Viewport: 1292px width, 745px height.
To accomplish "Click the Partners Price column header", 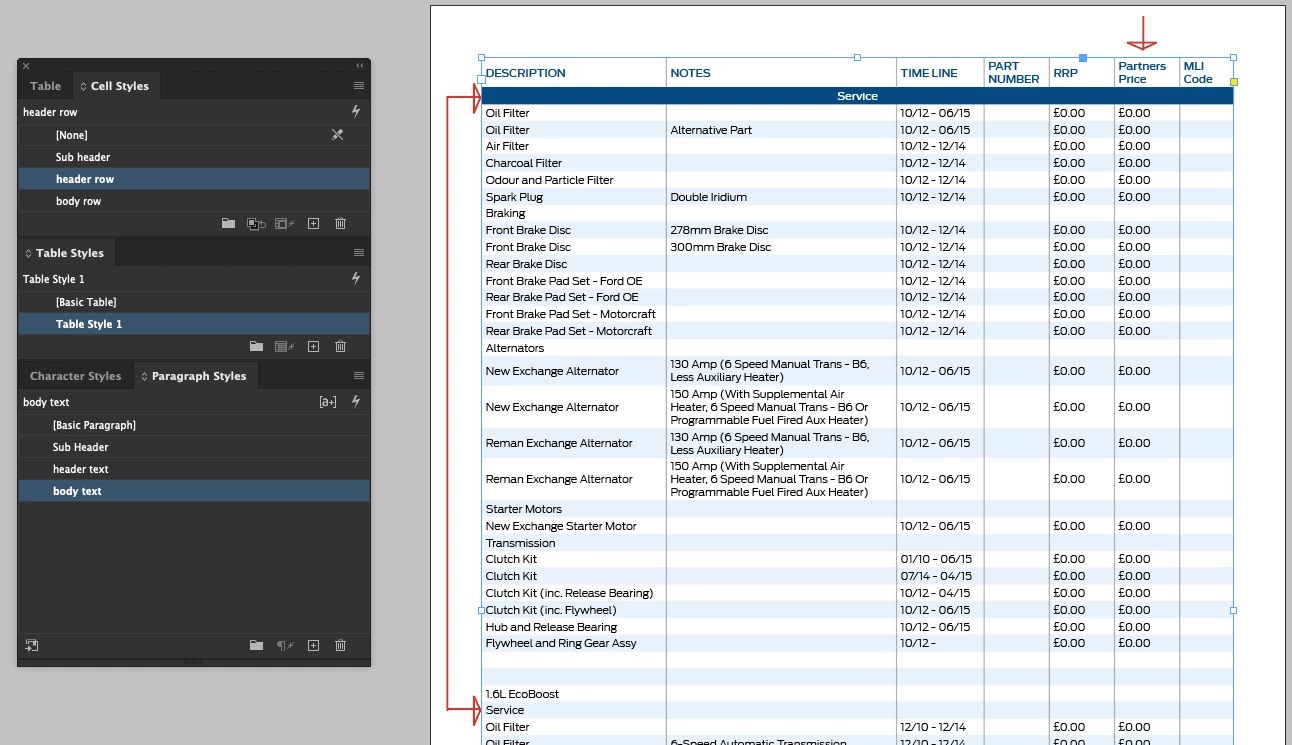I will pyautogui.click(x=1147, y=73).
